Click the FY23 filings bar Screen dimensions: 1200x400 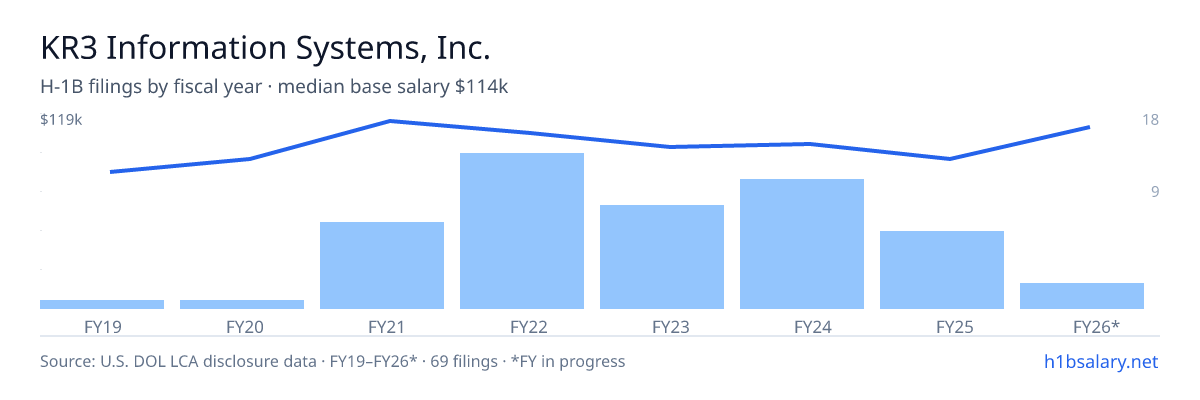(662, 257)
